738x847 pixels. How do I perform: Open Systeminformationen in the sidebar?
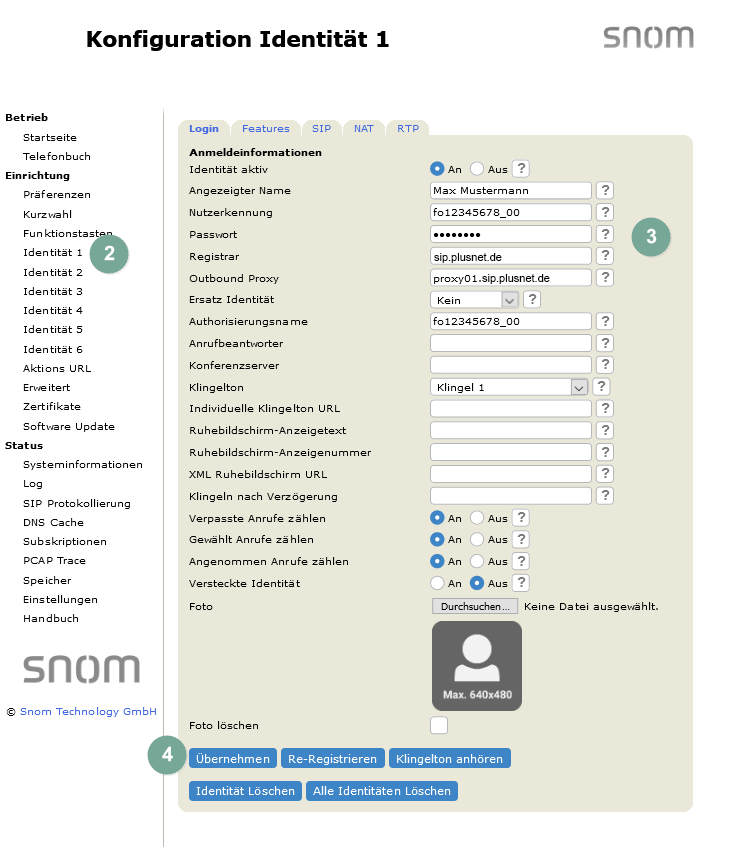(83, 465)
